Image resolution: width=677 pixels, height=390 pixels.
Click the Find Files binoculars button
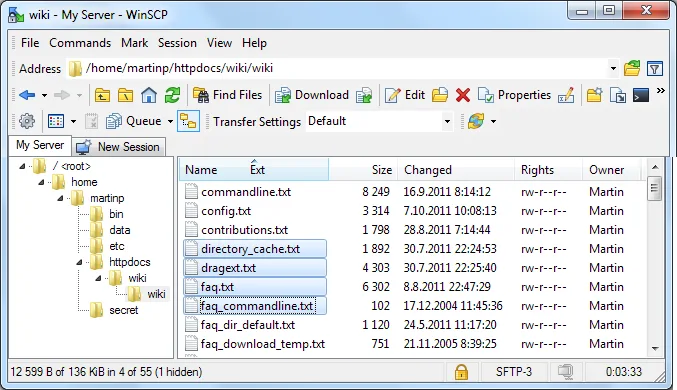coord(228,95)
